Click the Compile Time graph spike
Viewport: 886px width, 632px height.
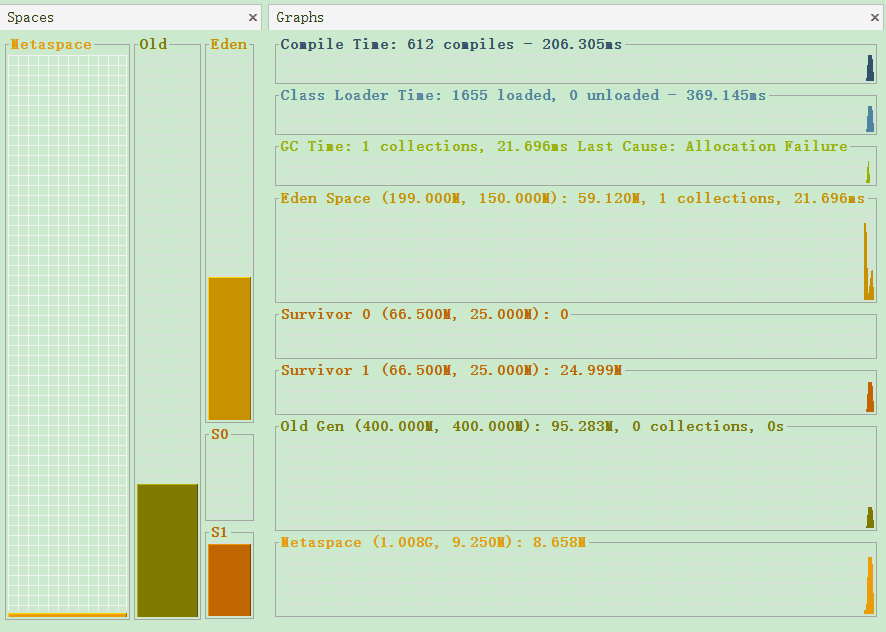click(x=870, y=68)
